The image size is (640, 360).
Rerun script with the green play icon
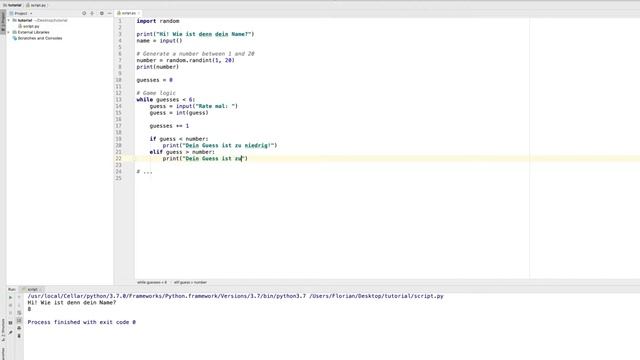11,298
